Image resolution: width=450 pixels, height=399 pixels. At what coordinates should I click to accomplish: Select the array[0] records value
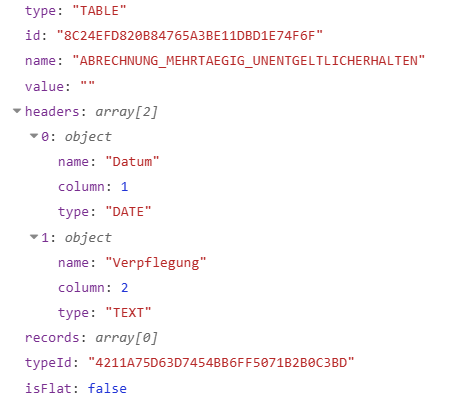click(126, 338)
